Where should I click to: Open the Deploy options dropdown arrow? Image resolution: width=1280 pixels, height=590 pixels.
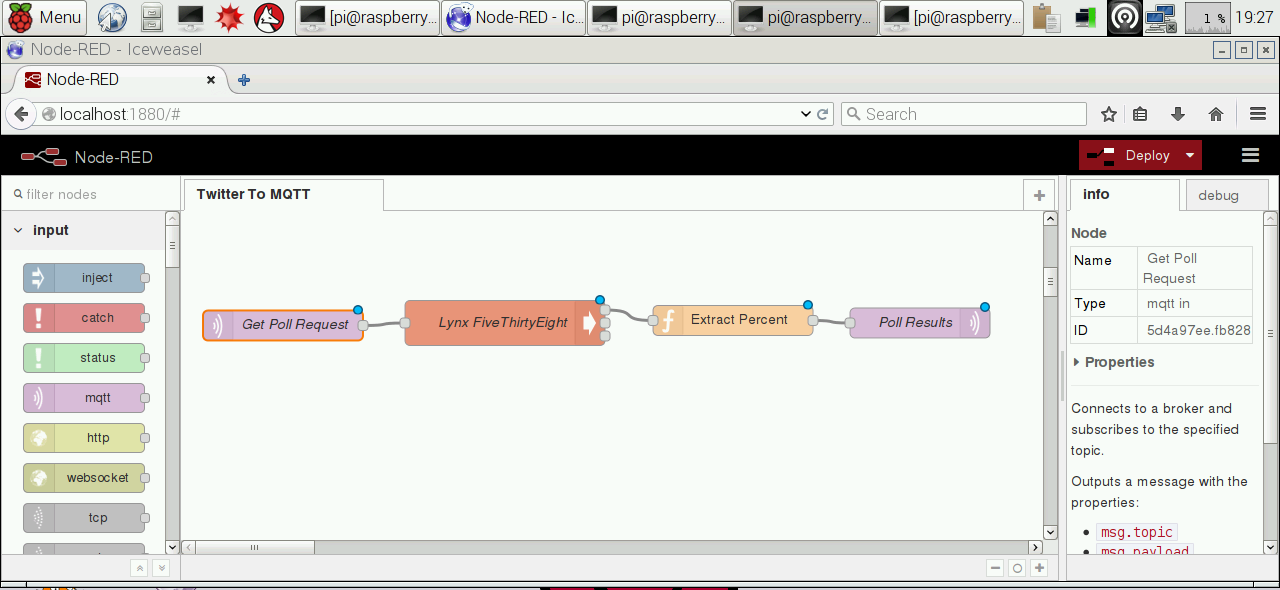coord(1190,155)
